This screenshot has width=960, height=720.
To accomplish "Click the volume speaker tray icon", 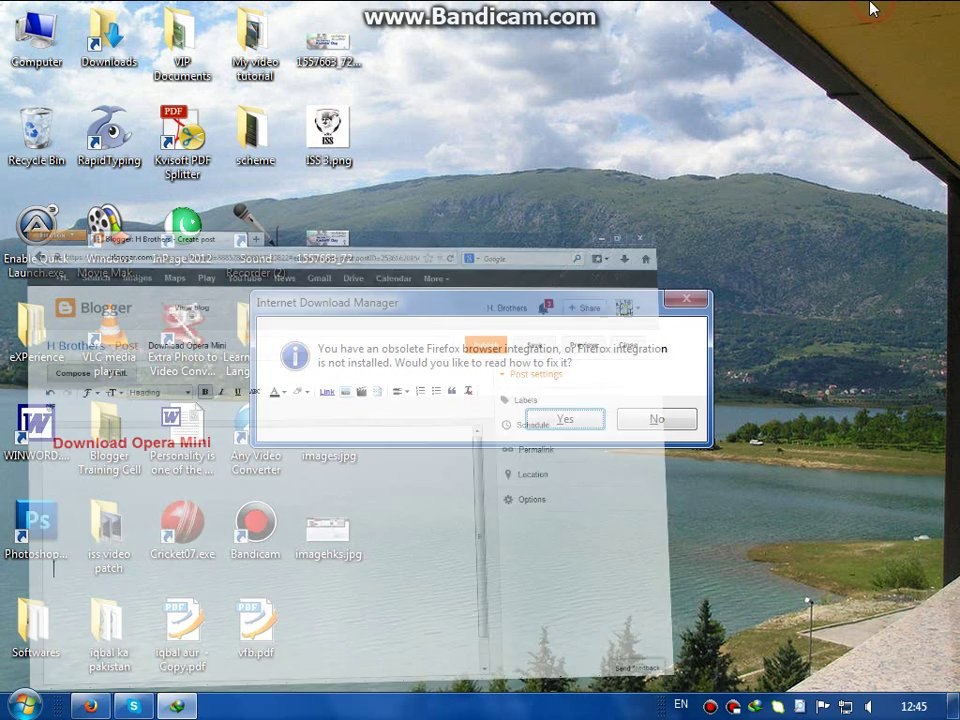I will 868,707.
